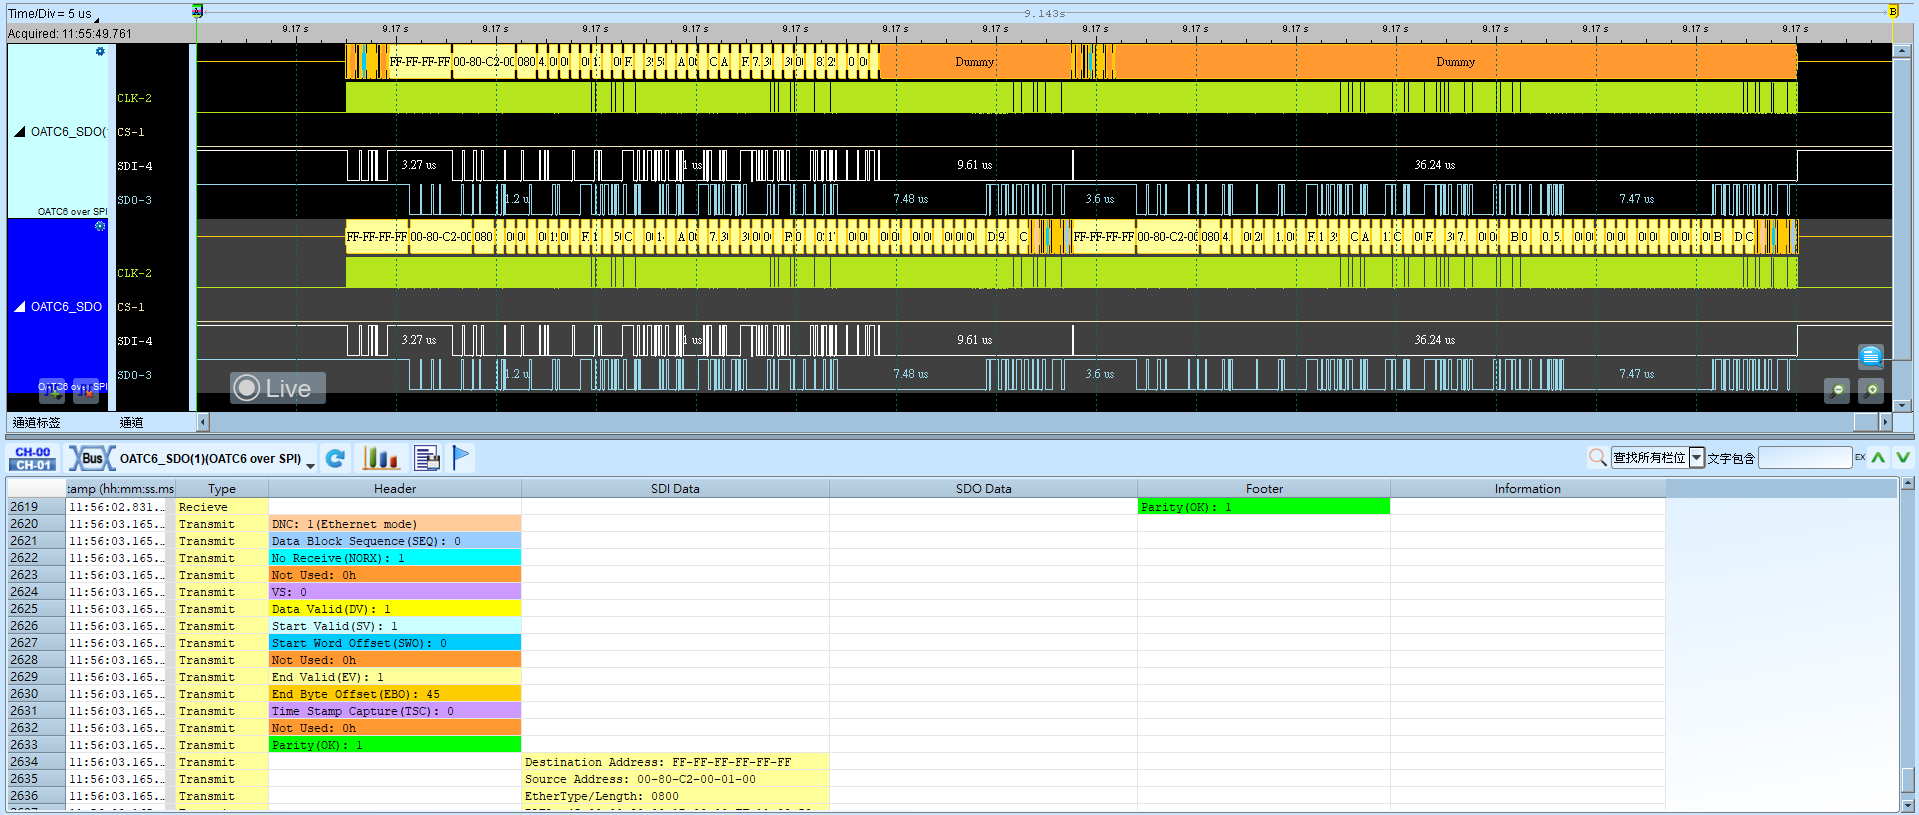This screenshot has width=1919, height=815.
Task: Select the Destination Address FF-FF-FF-FF-FF-FF cell
Action: click(676, 762)
